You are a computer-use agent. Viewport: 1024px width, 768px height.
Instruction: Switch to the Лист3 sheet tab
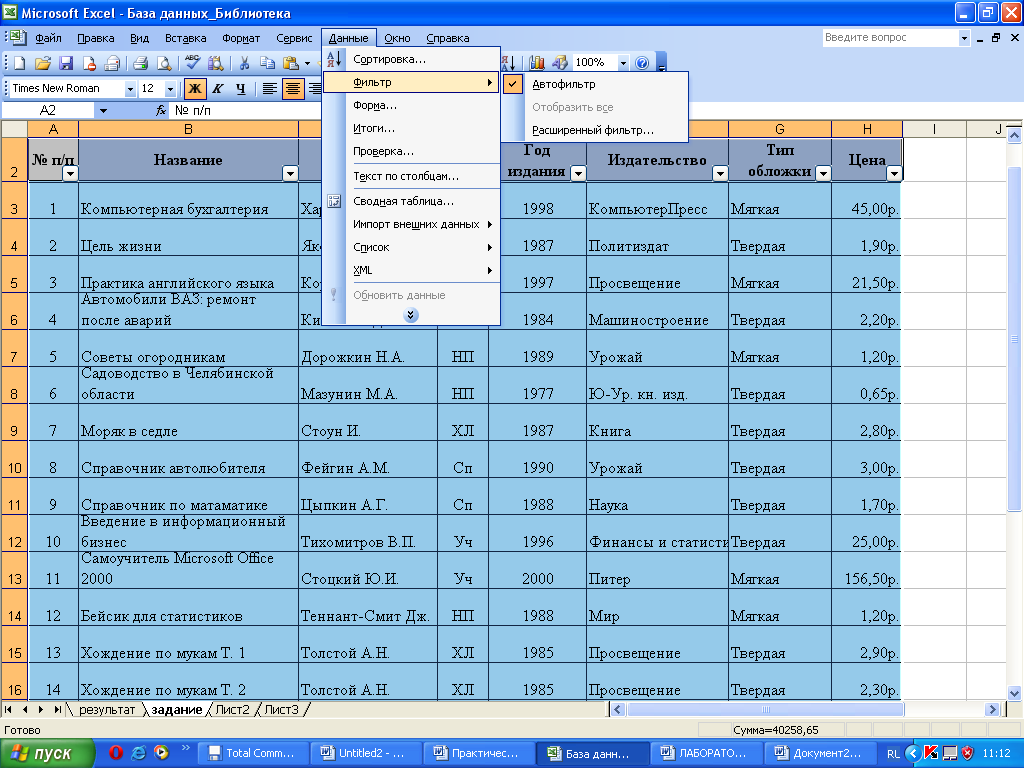pos(281,709)
